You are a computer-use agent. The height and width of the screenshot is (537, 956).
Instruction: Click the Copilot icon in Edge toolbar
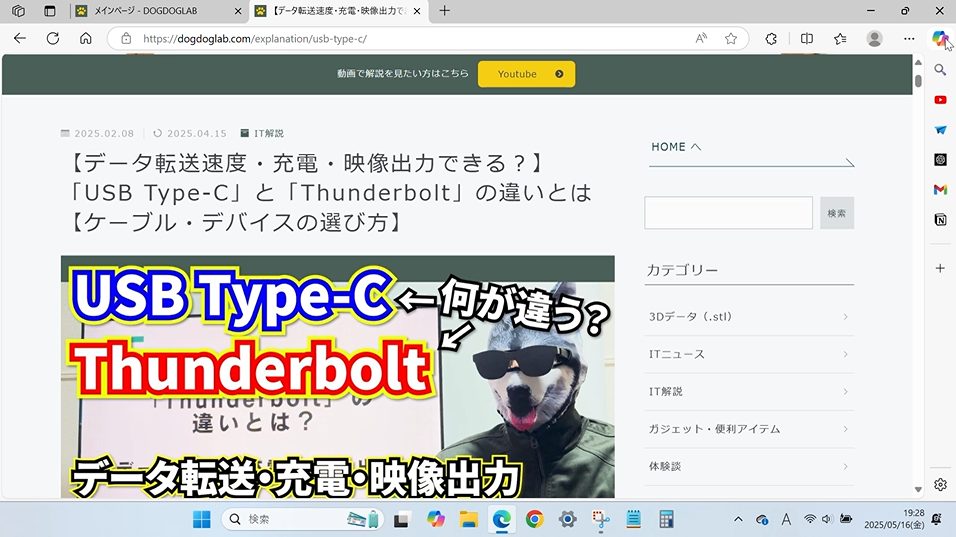pyautogui.click(x=940, y=38)
